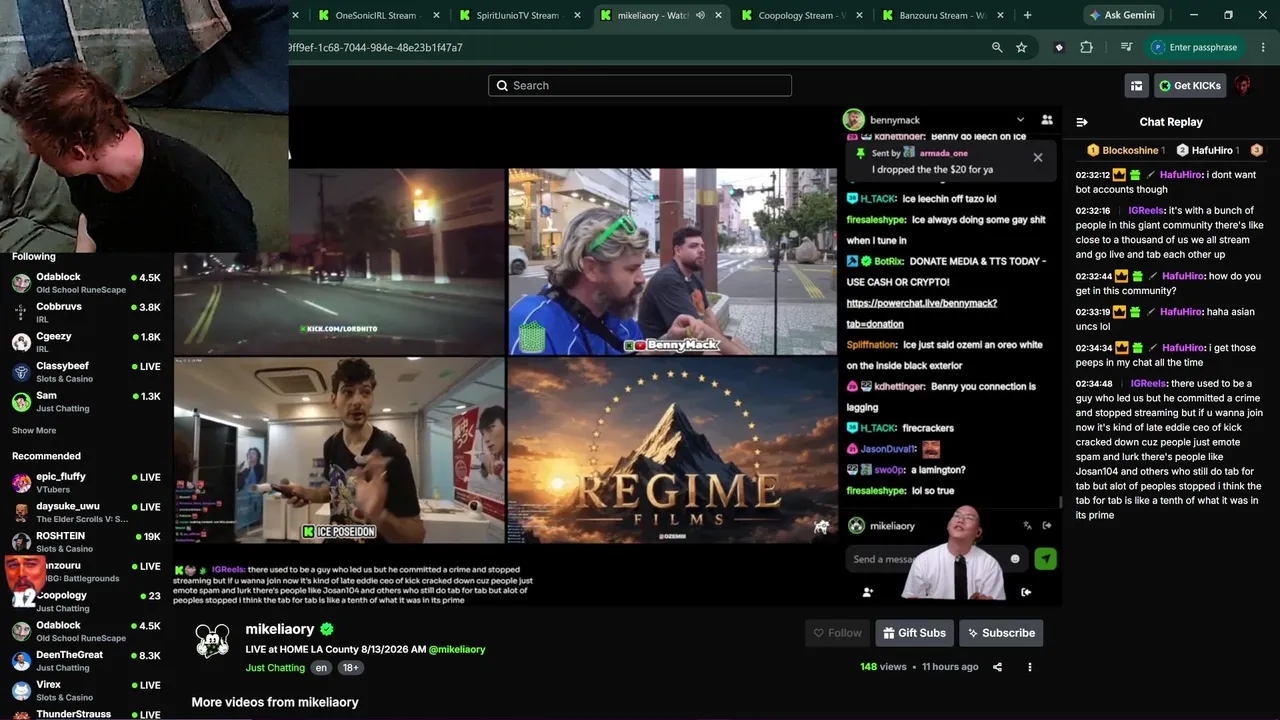1280x720 pixels.
Task: Open the OneSonicIRL Stream tab
Action: [x=376, y=15]
